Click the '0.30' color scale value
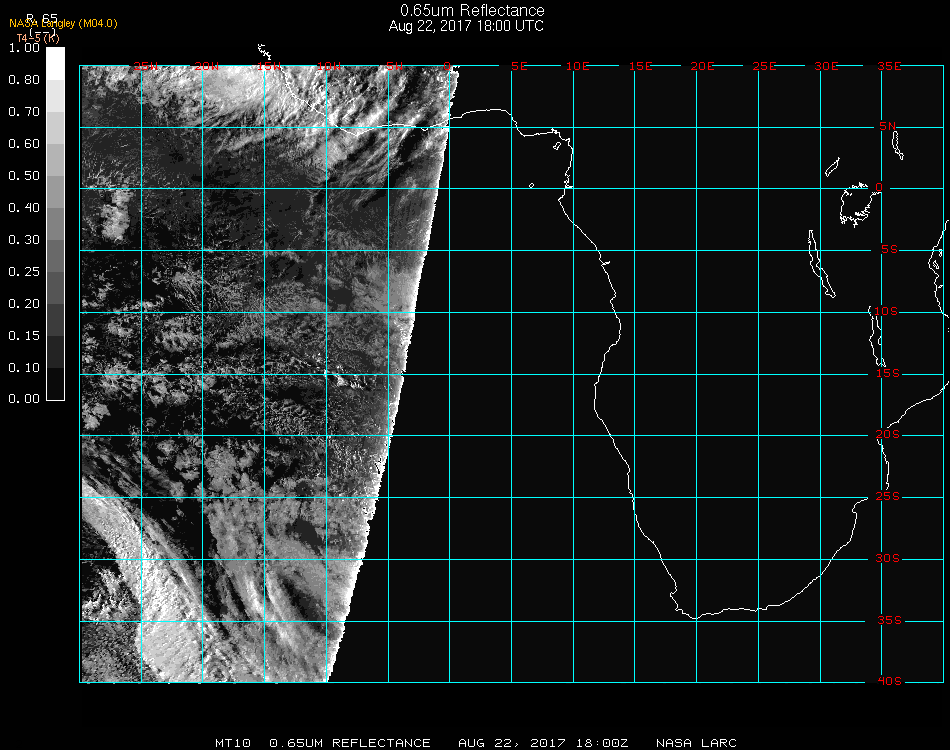This screenshot has width=950, height=750. (24, 240)
